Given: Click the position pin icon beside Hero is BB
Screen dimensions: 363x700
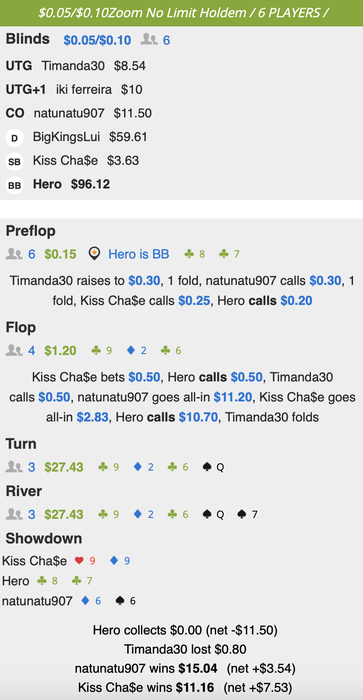Looking at the screenshot, I should (94, 254).
